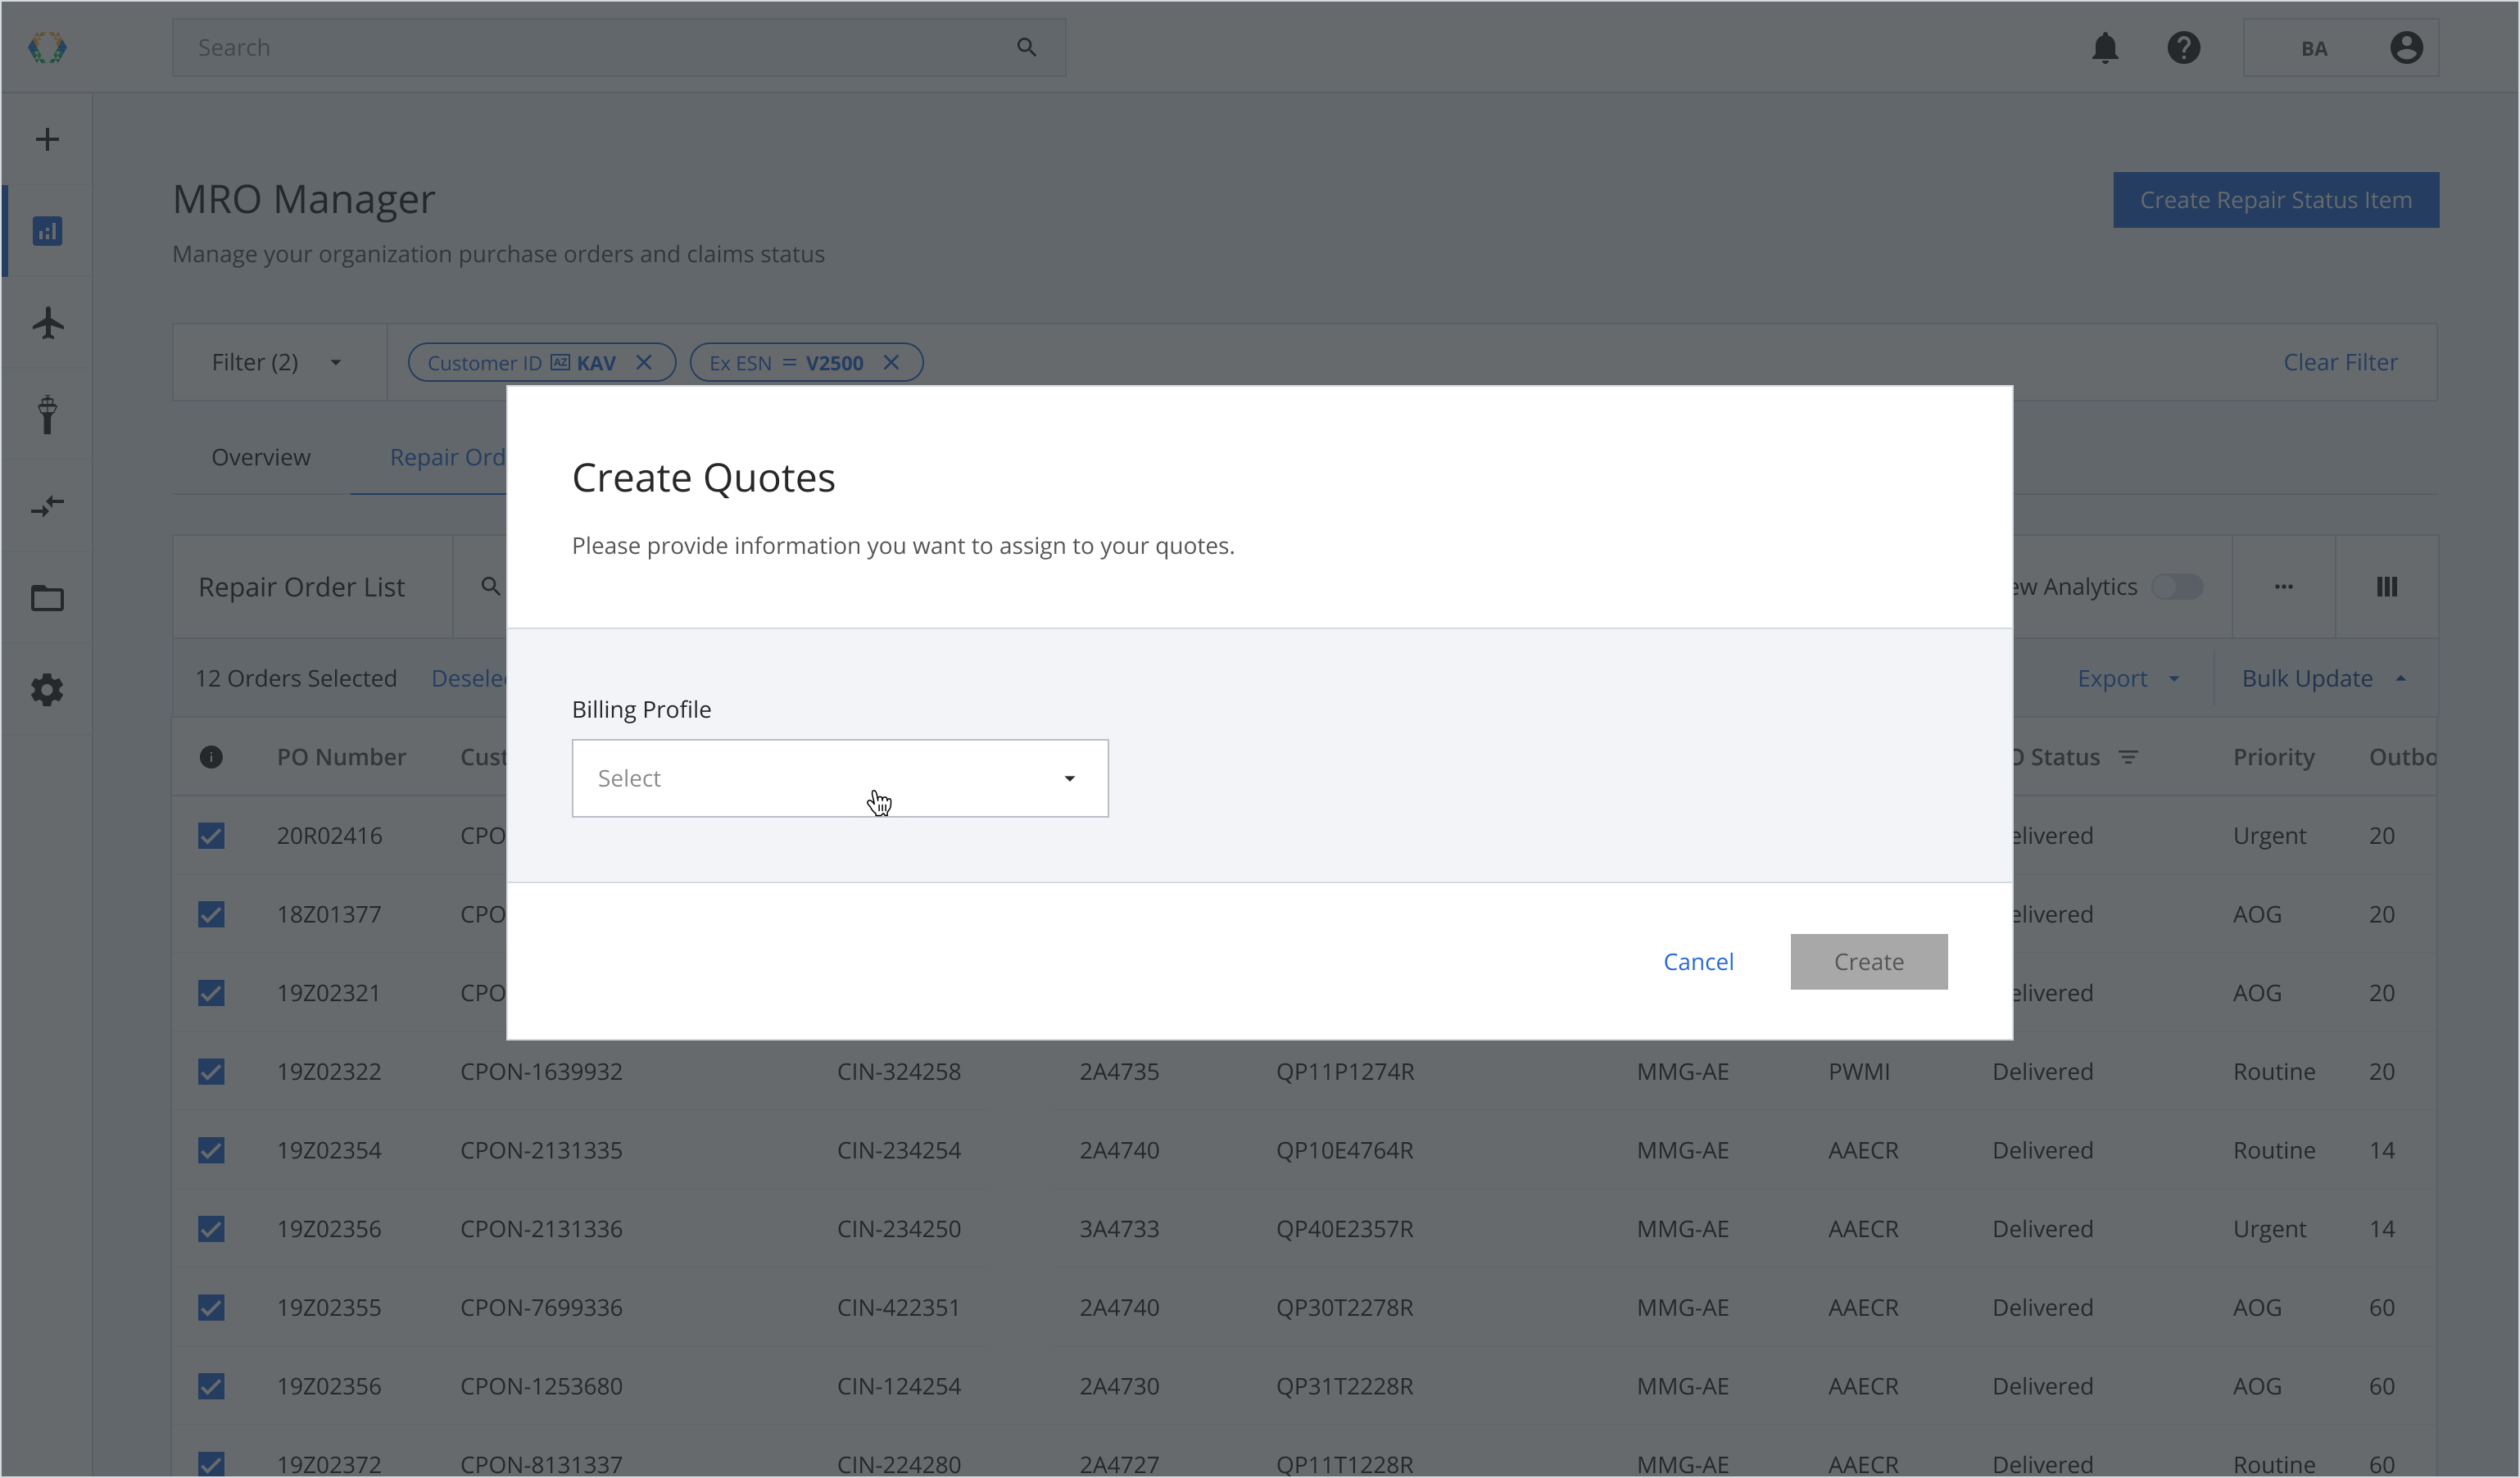Open the Export dropdown
This screenshot has height=1478, width=2520.
click(x=2128, y=678)
